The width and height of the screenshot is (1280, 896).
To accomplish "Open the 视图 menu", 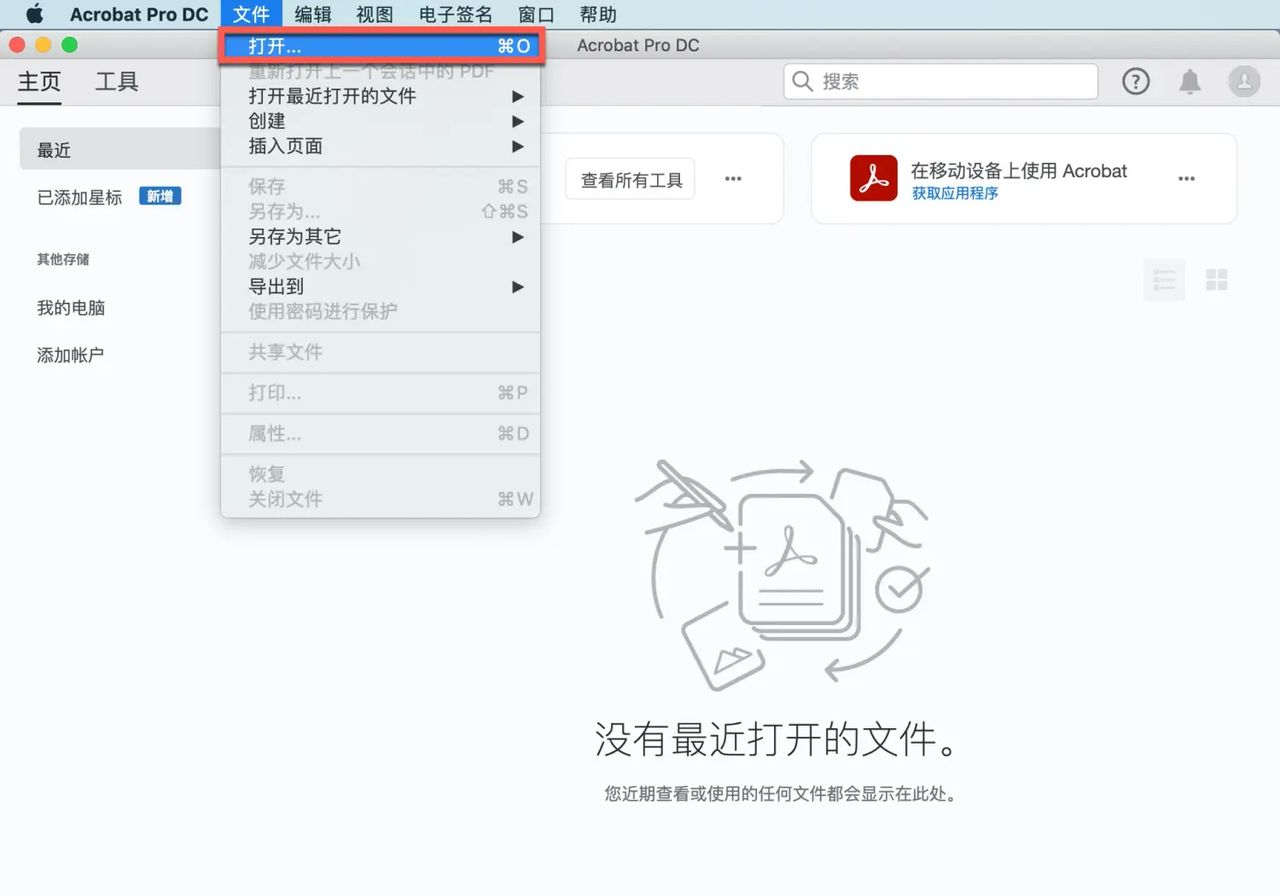I will [x=375, y=14].
